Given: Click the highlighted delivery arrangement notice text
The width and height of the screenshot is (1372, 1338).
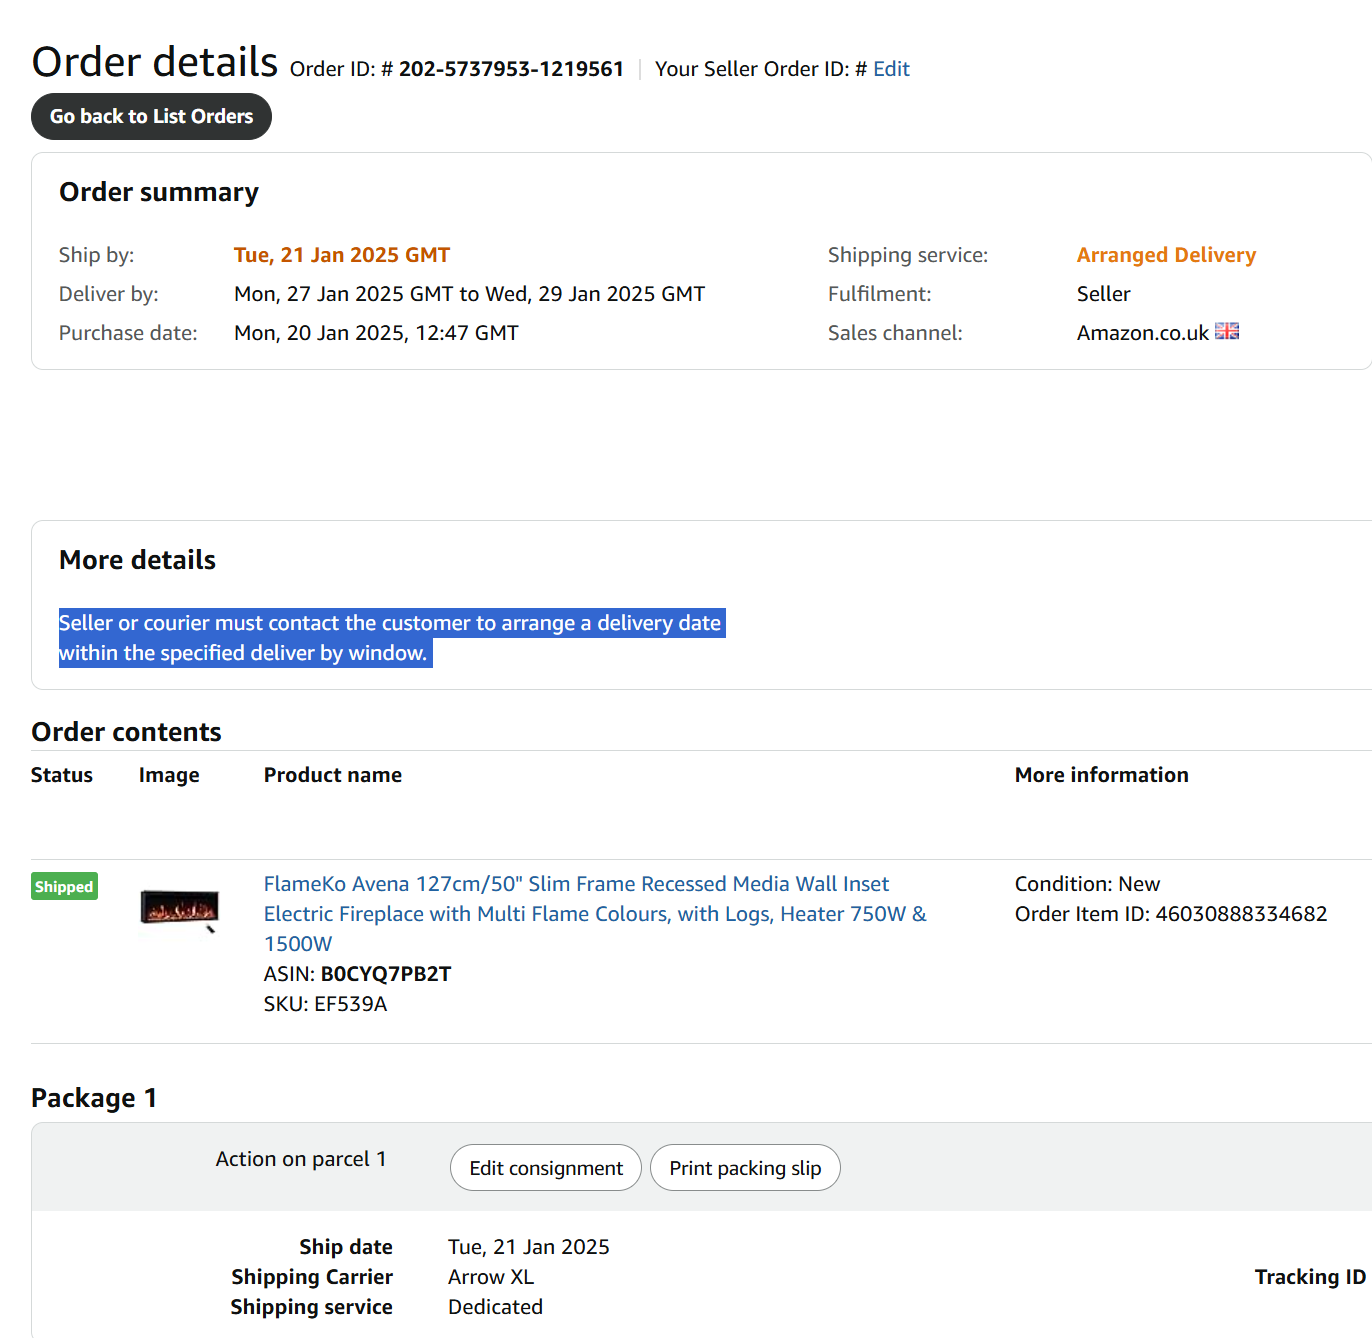Looking at the screenshot, I should click(390, 624).
